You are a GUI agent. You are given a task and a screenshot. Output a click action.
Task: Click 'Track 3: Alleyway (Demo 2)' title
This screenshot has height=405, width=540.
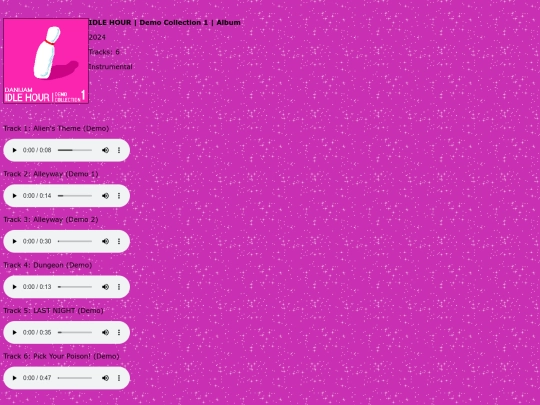click(x=51, y=219)
